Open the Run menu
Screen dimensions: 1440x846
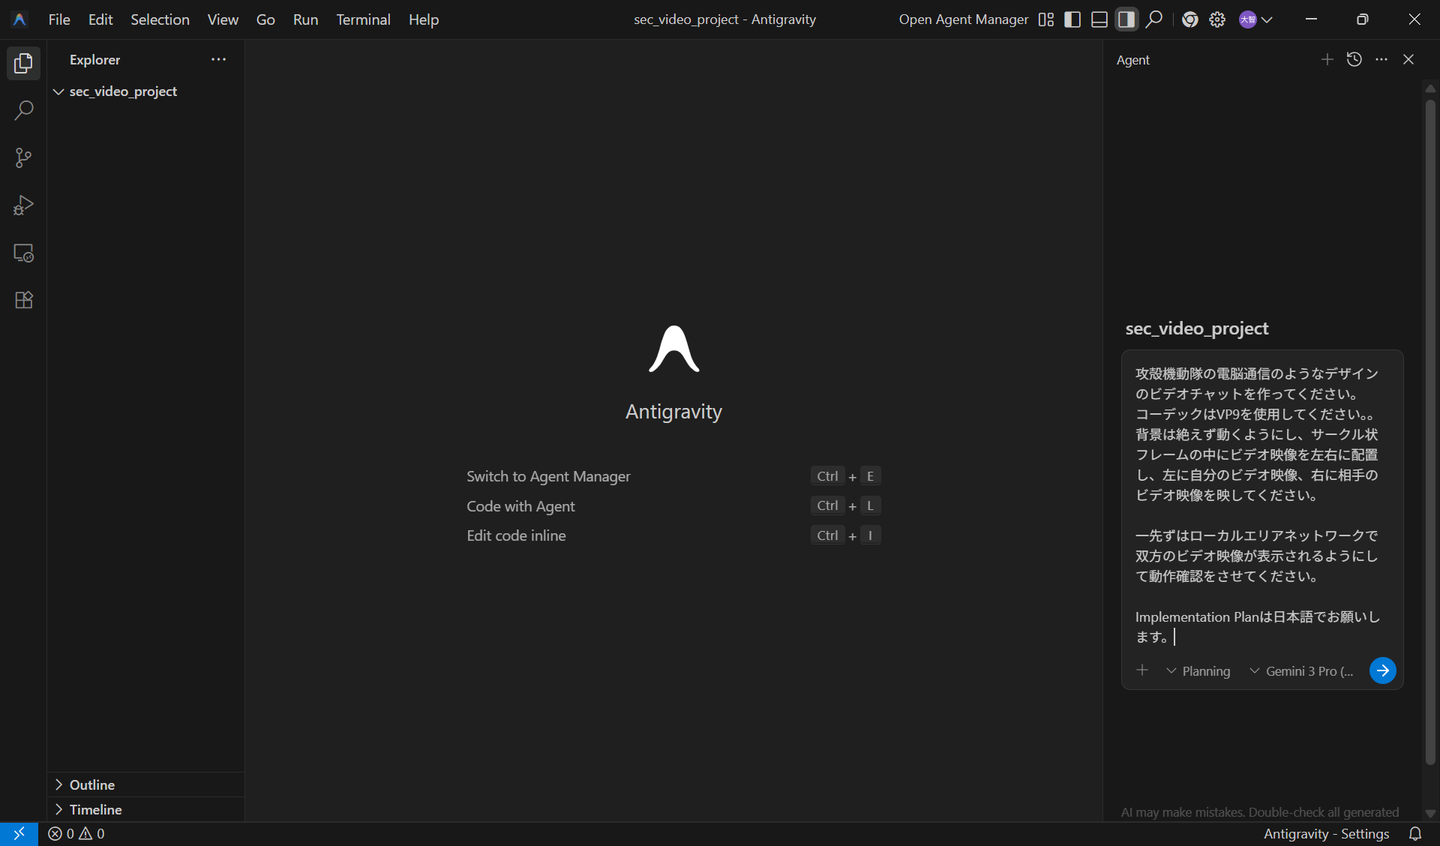(305, 19)
